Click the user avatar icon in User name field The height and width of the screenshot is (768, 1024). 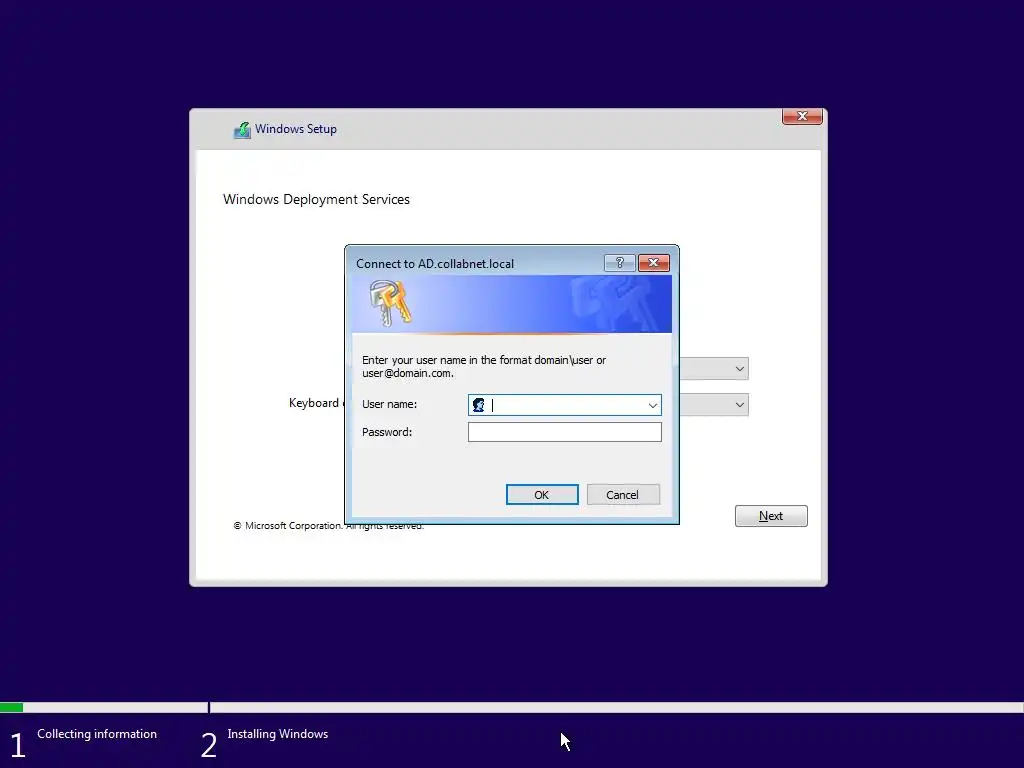click(479, 405)
